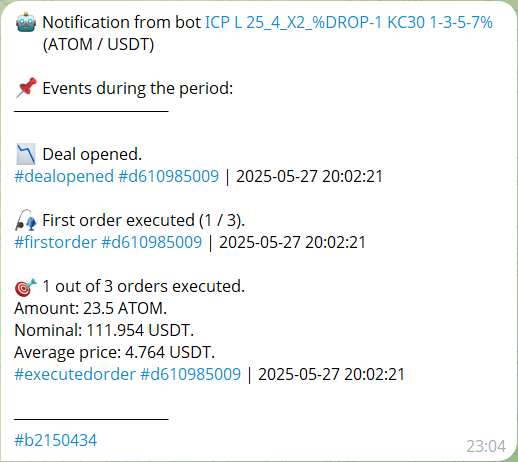This screenshot has height=462, width=518.
Task: Click the 23:04 message timestamp
Action: (486, 446)
